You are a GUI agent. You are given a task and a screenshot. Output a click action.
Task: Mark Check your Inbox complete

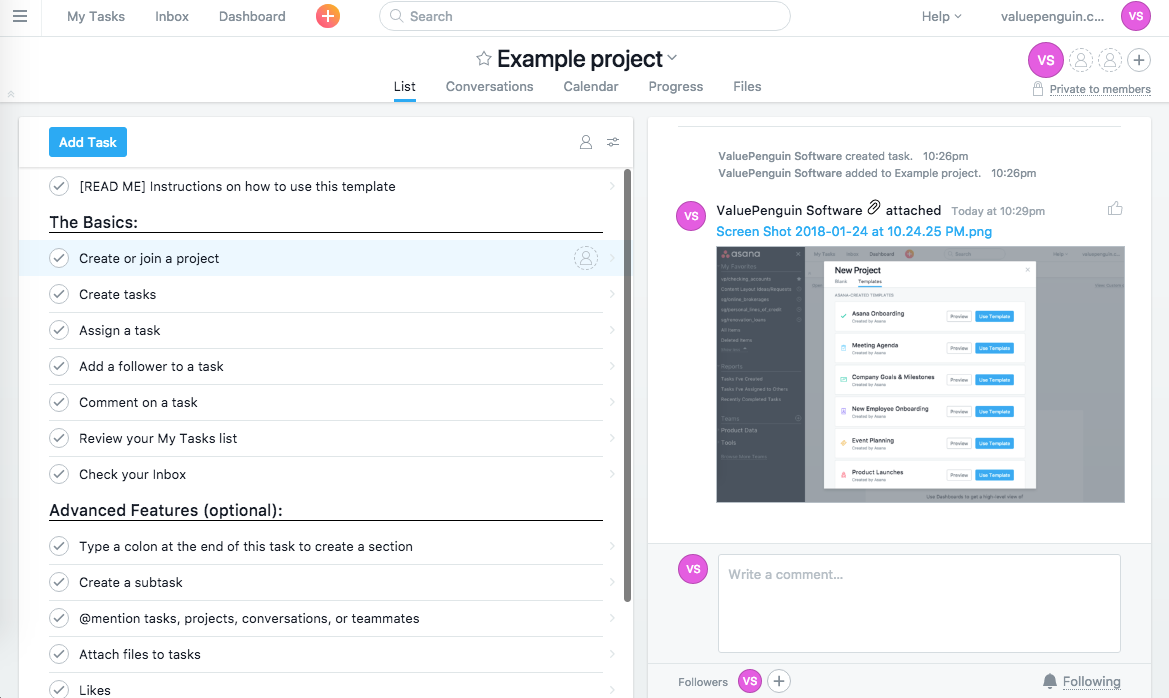[59, 474]
